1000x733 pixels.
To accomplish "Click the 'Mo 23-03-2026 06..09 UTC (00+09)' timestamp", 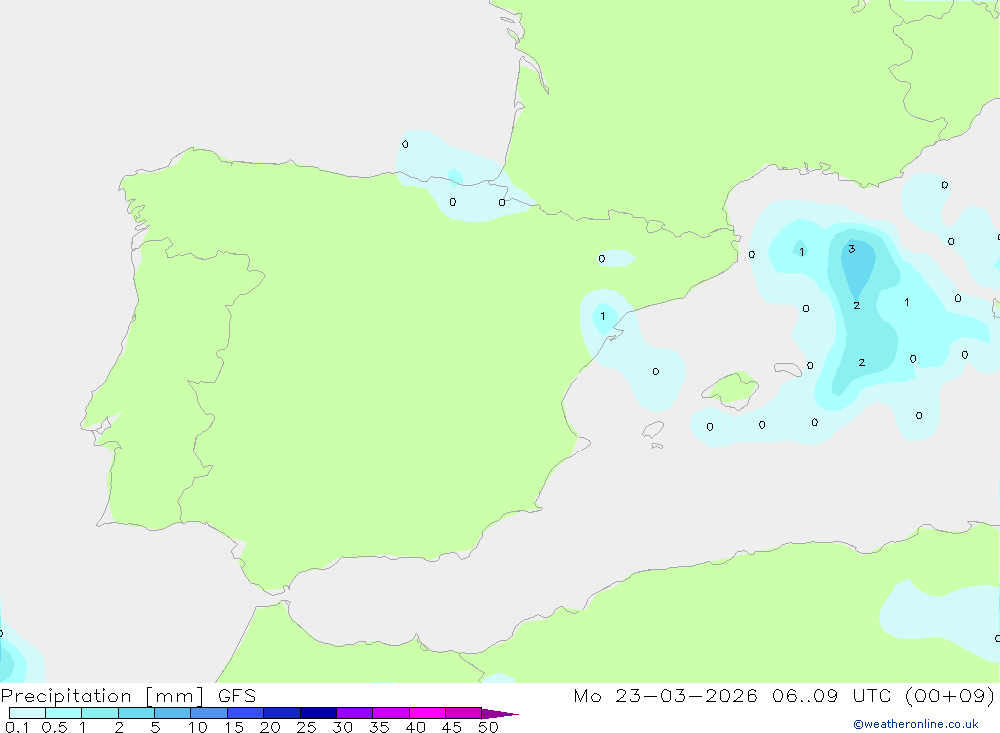I will (784, 696).
